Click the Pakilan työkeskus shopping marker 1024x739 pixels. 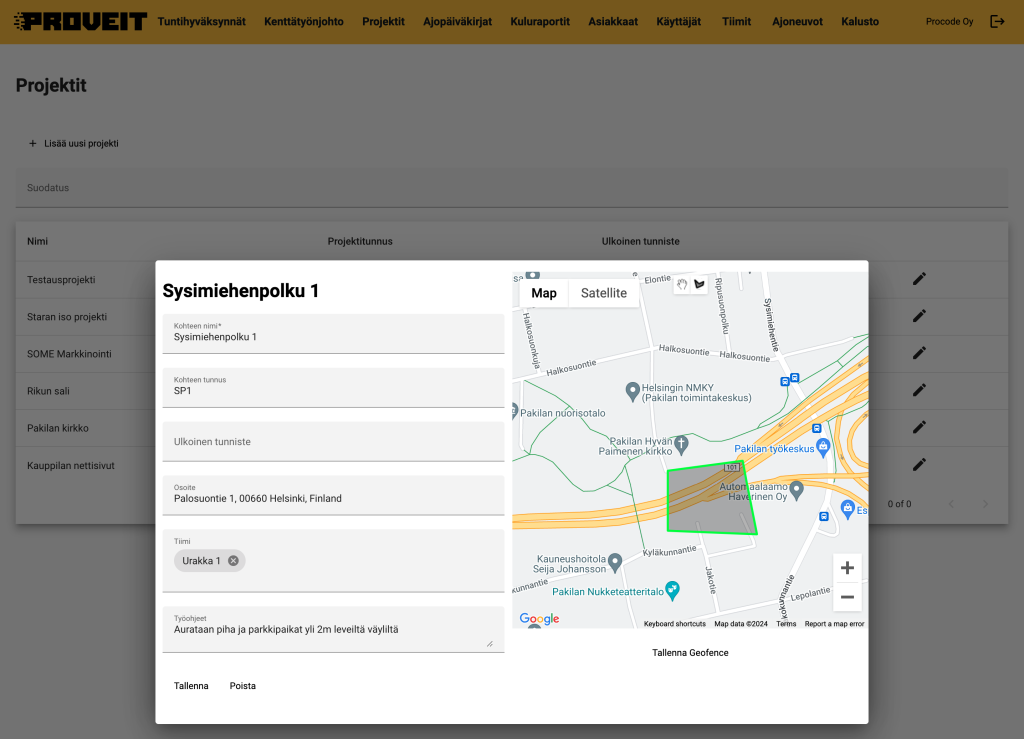tap(824, 447)
